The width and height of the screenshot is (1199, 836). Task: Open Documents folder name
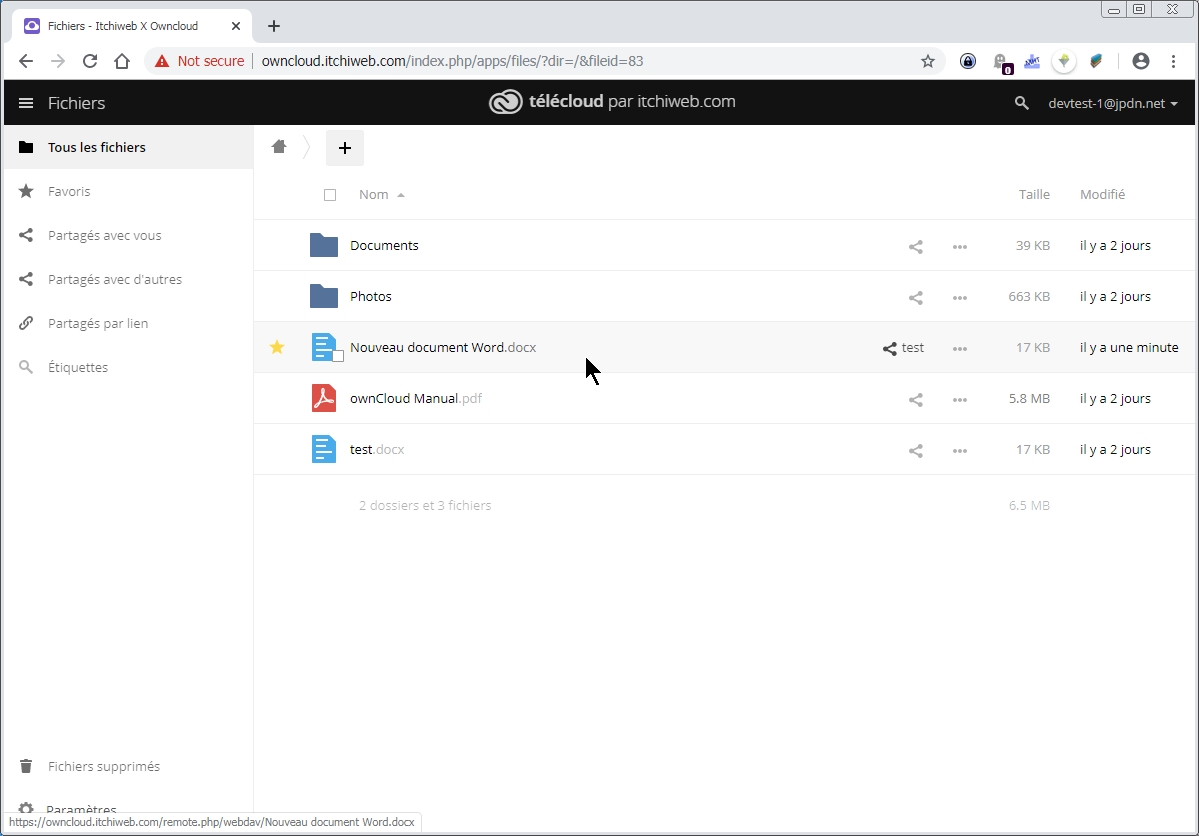coord(384,246)
